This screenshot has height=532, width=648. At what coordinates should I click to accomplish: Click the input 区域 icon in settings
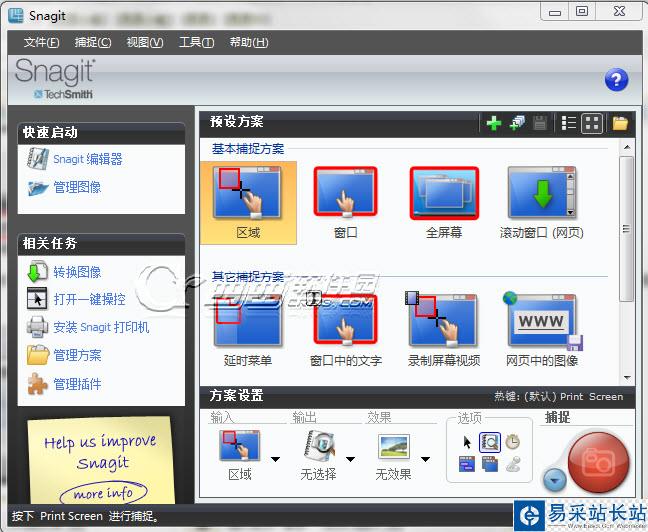tap(240, 446)
